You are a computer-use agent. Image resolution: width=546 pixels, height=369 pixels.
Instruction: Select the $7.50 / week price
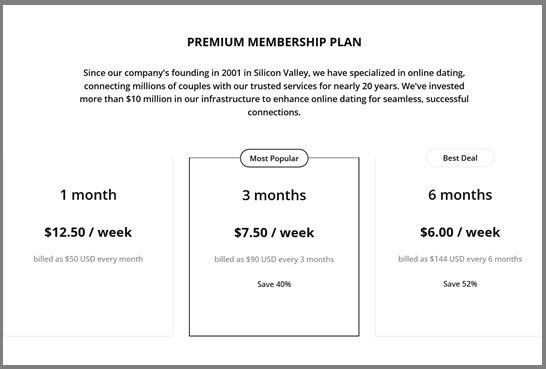click(274, 233)
